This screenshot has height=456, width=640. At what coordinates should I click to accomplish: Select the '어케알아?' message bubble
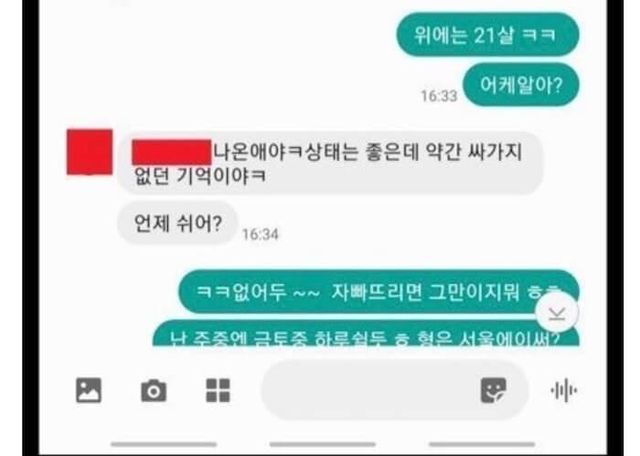(x=521, y=85)
